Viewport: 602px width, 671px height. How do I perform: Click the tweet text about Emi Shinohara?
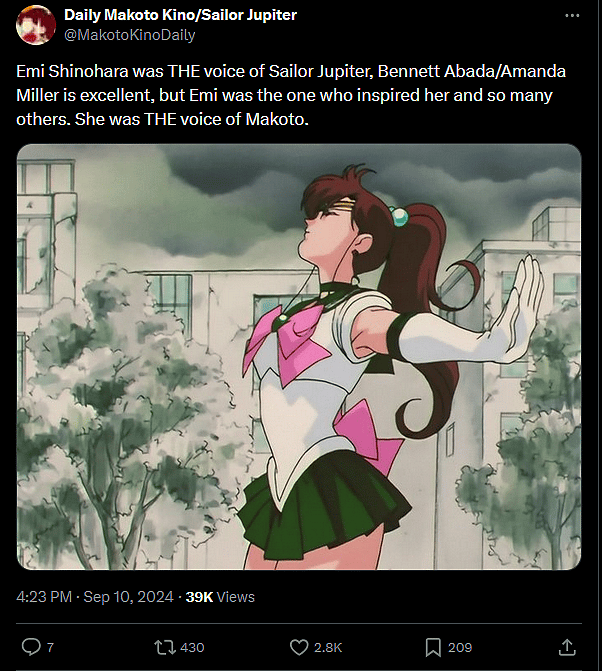[x=291, y=95]
